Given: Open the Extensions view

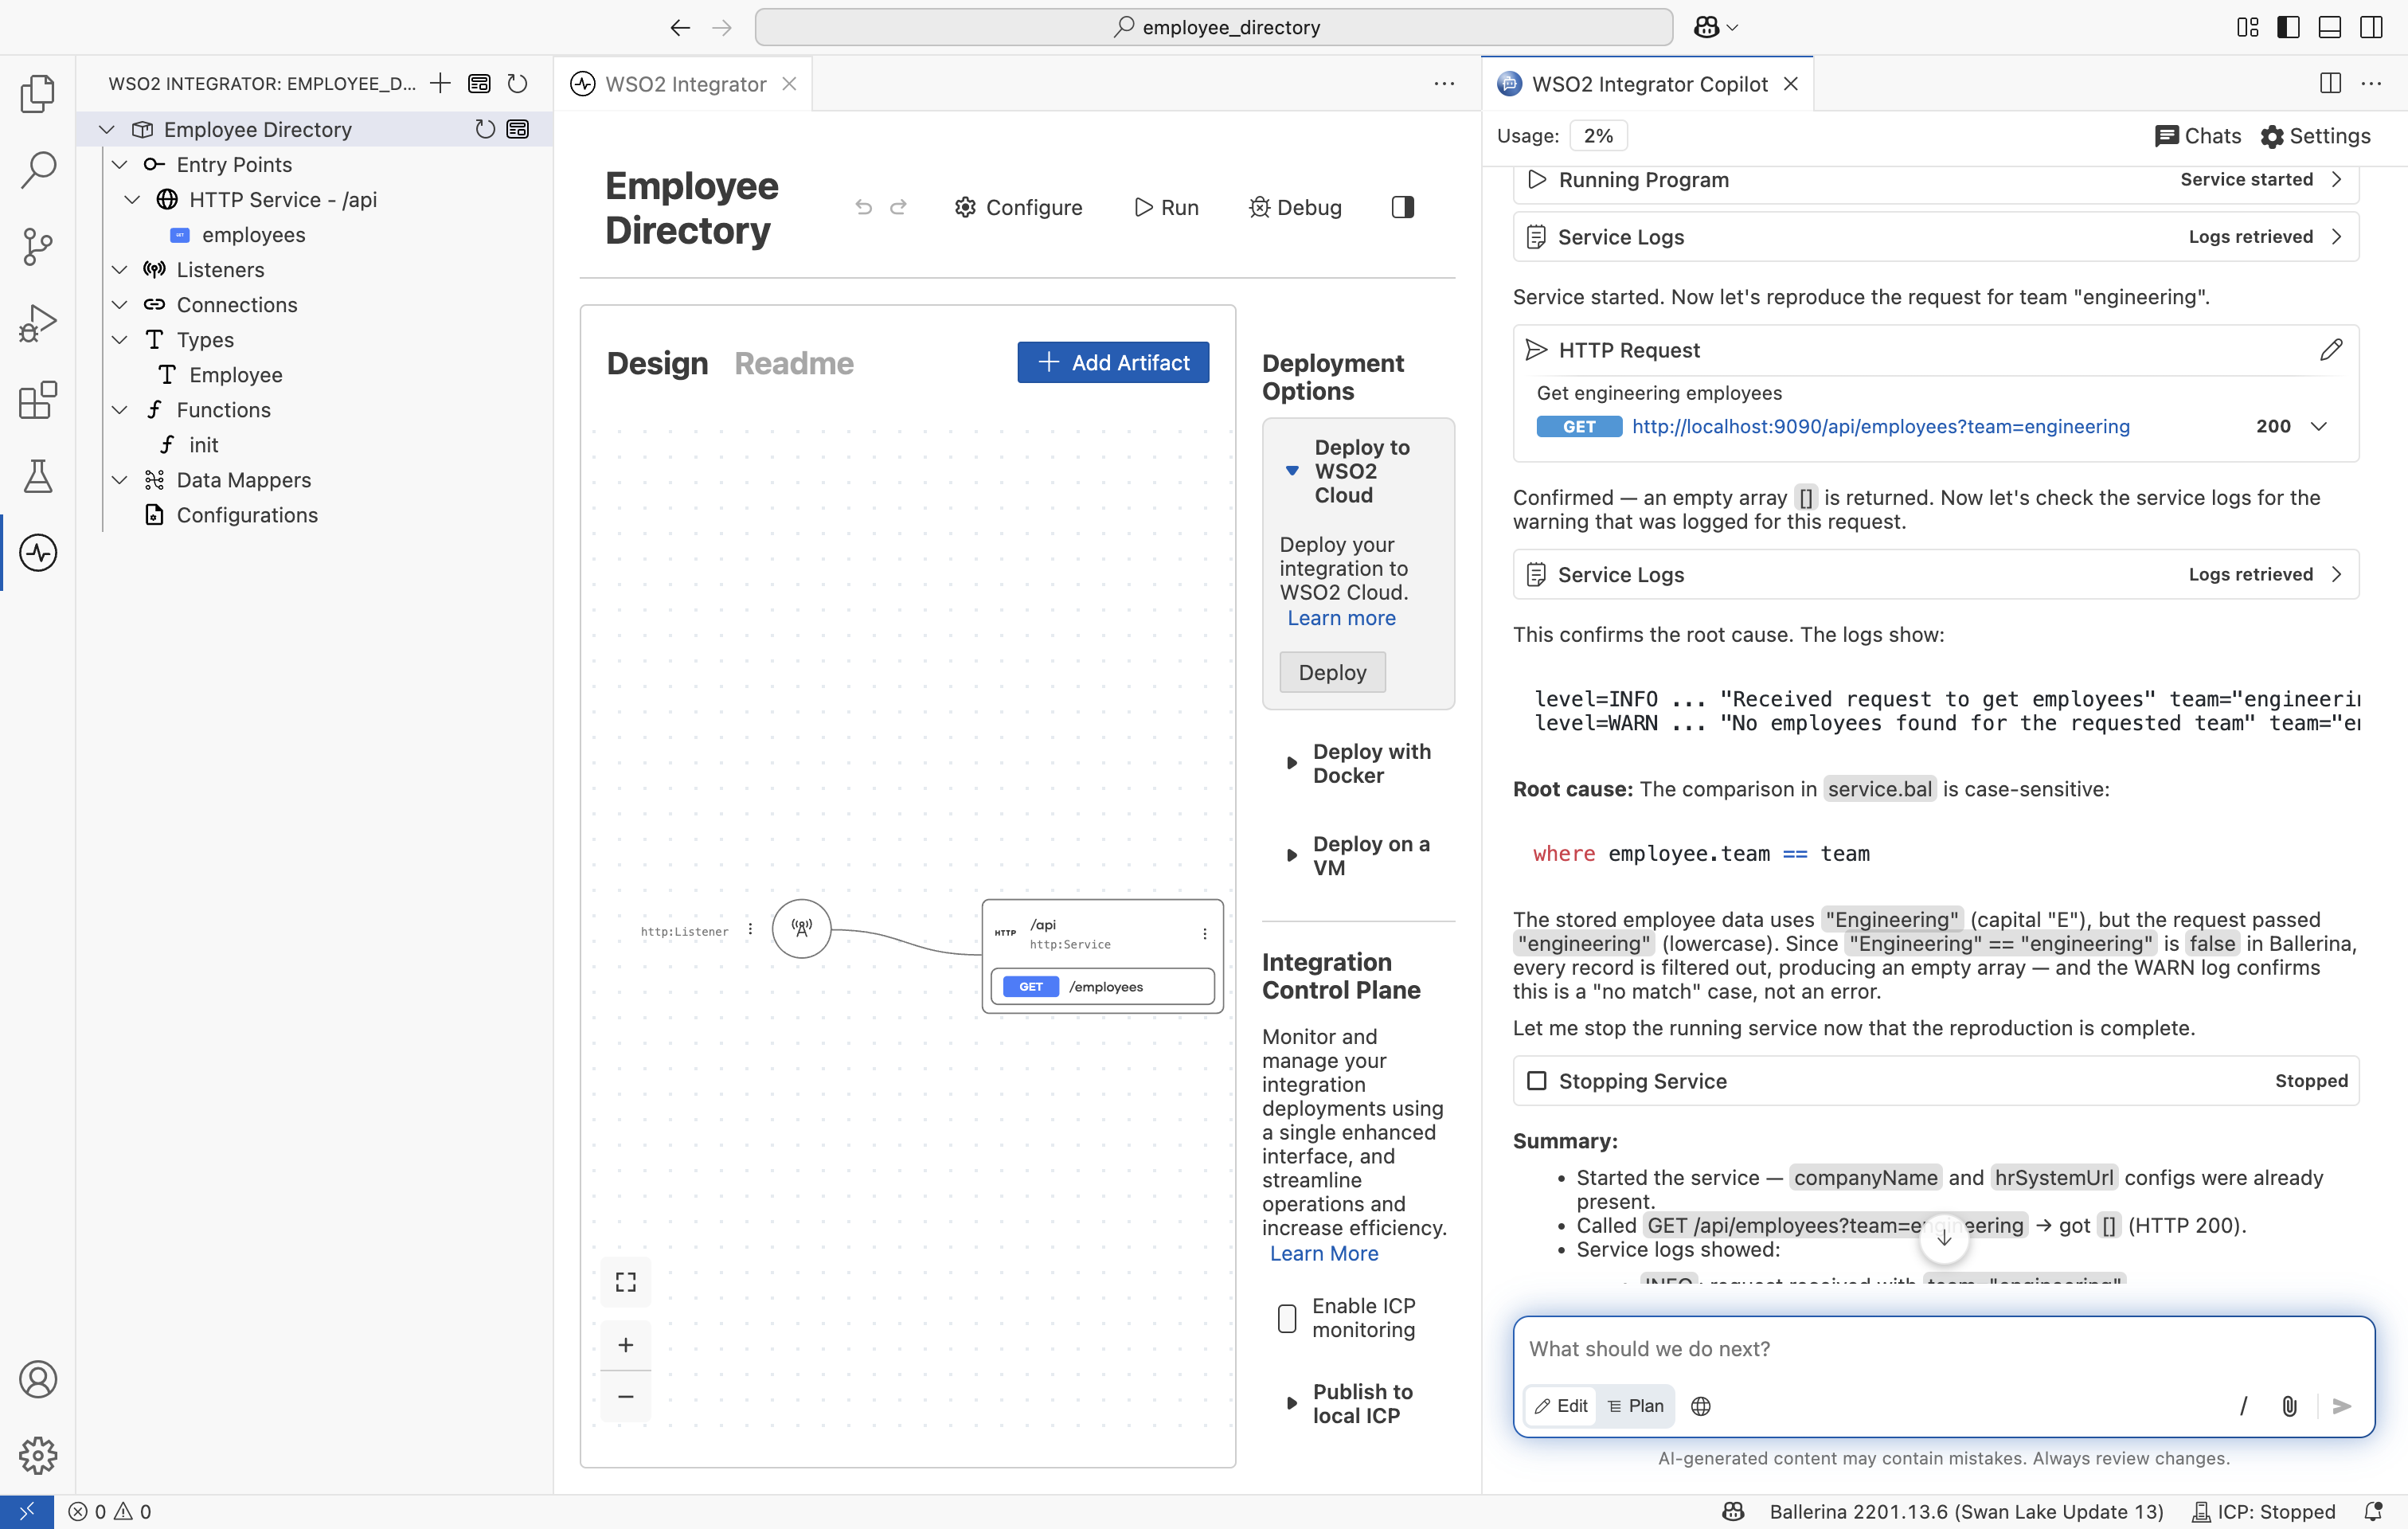Looking at the screenshot, I should (38, 399).
